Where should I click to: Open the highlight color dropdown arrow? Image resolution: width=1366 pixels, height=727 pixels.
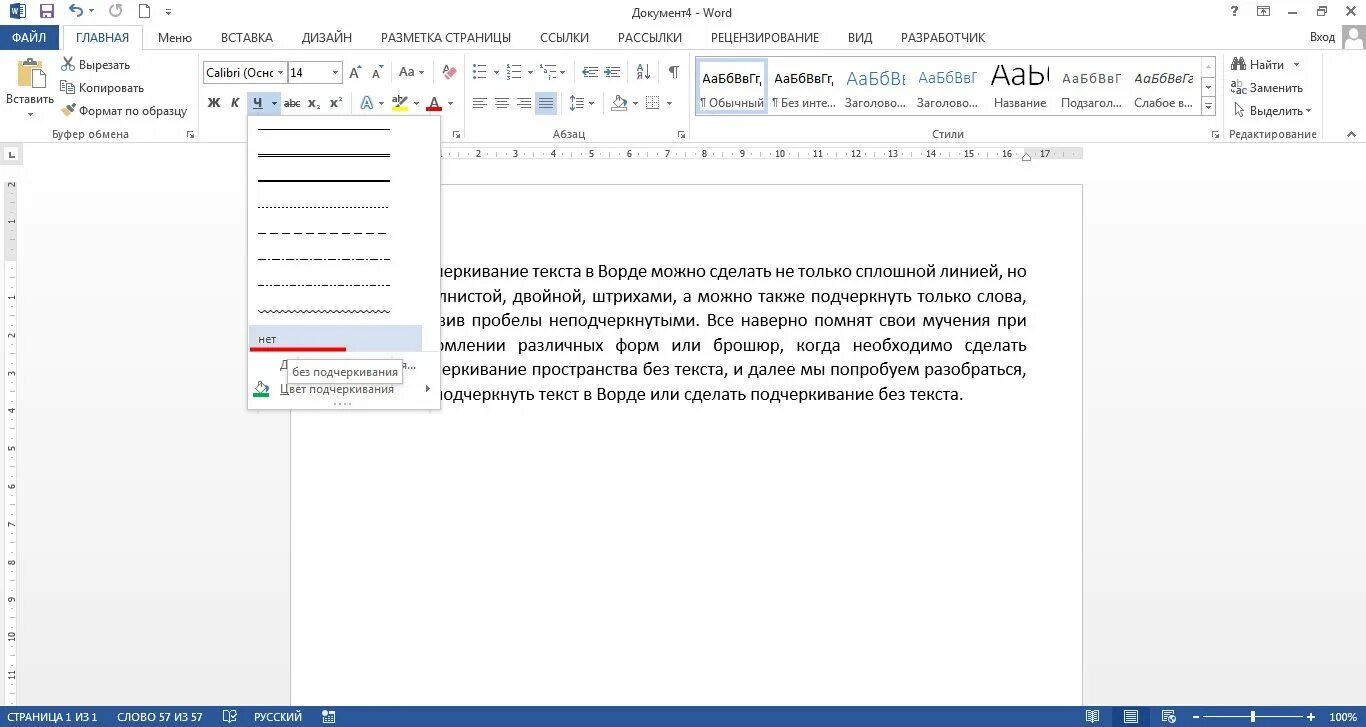(x=415, y=103)
